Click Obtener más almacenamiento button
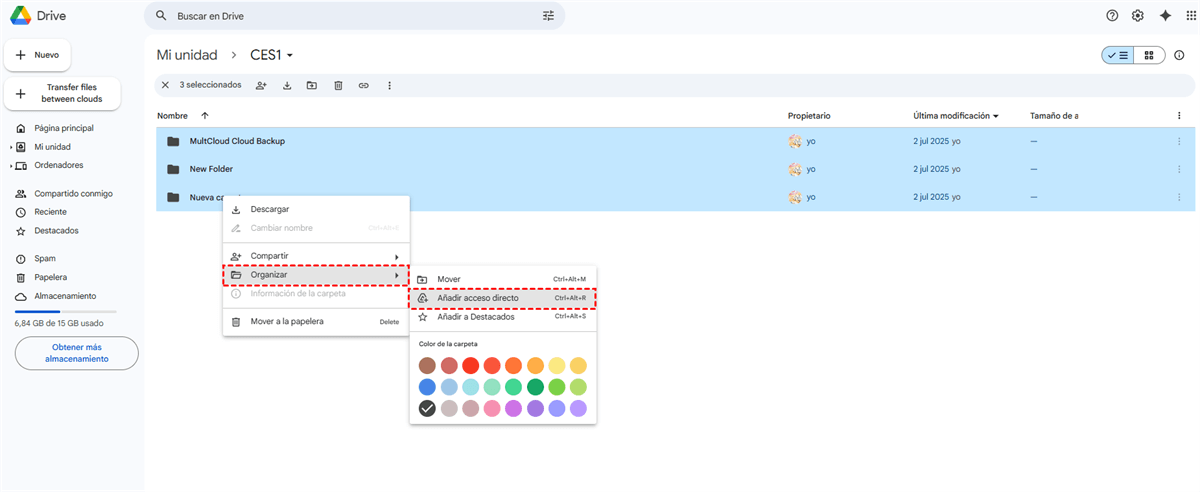Screen dimensions: 1200x492 click(x=77, y=353)
